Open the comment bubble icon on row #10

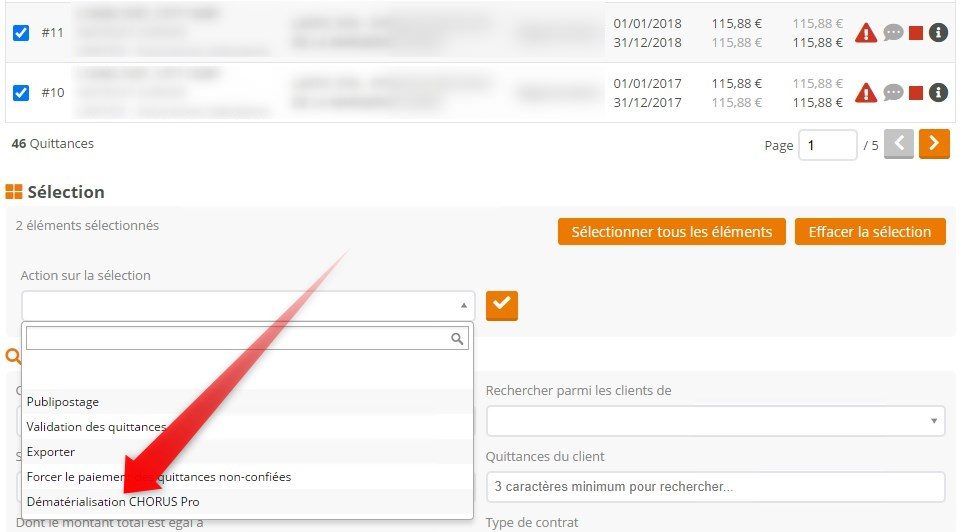[x=893, y=93]
